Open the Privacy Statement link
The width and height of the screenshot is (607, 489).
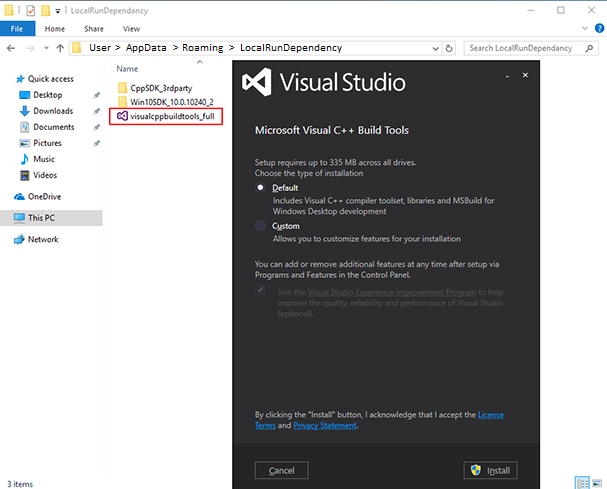(325, 425)
